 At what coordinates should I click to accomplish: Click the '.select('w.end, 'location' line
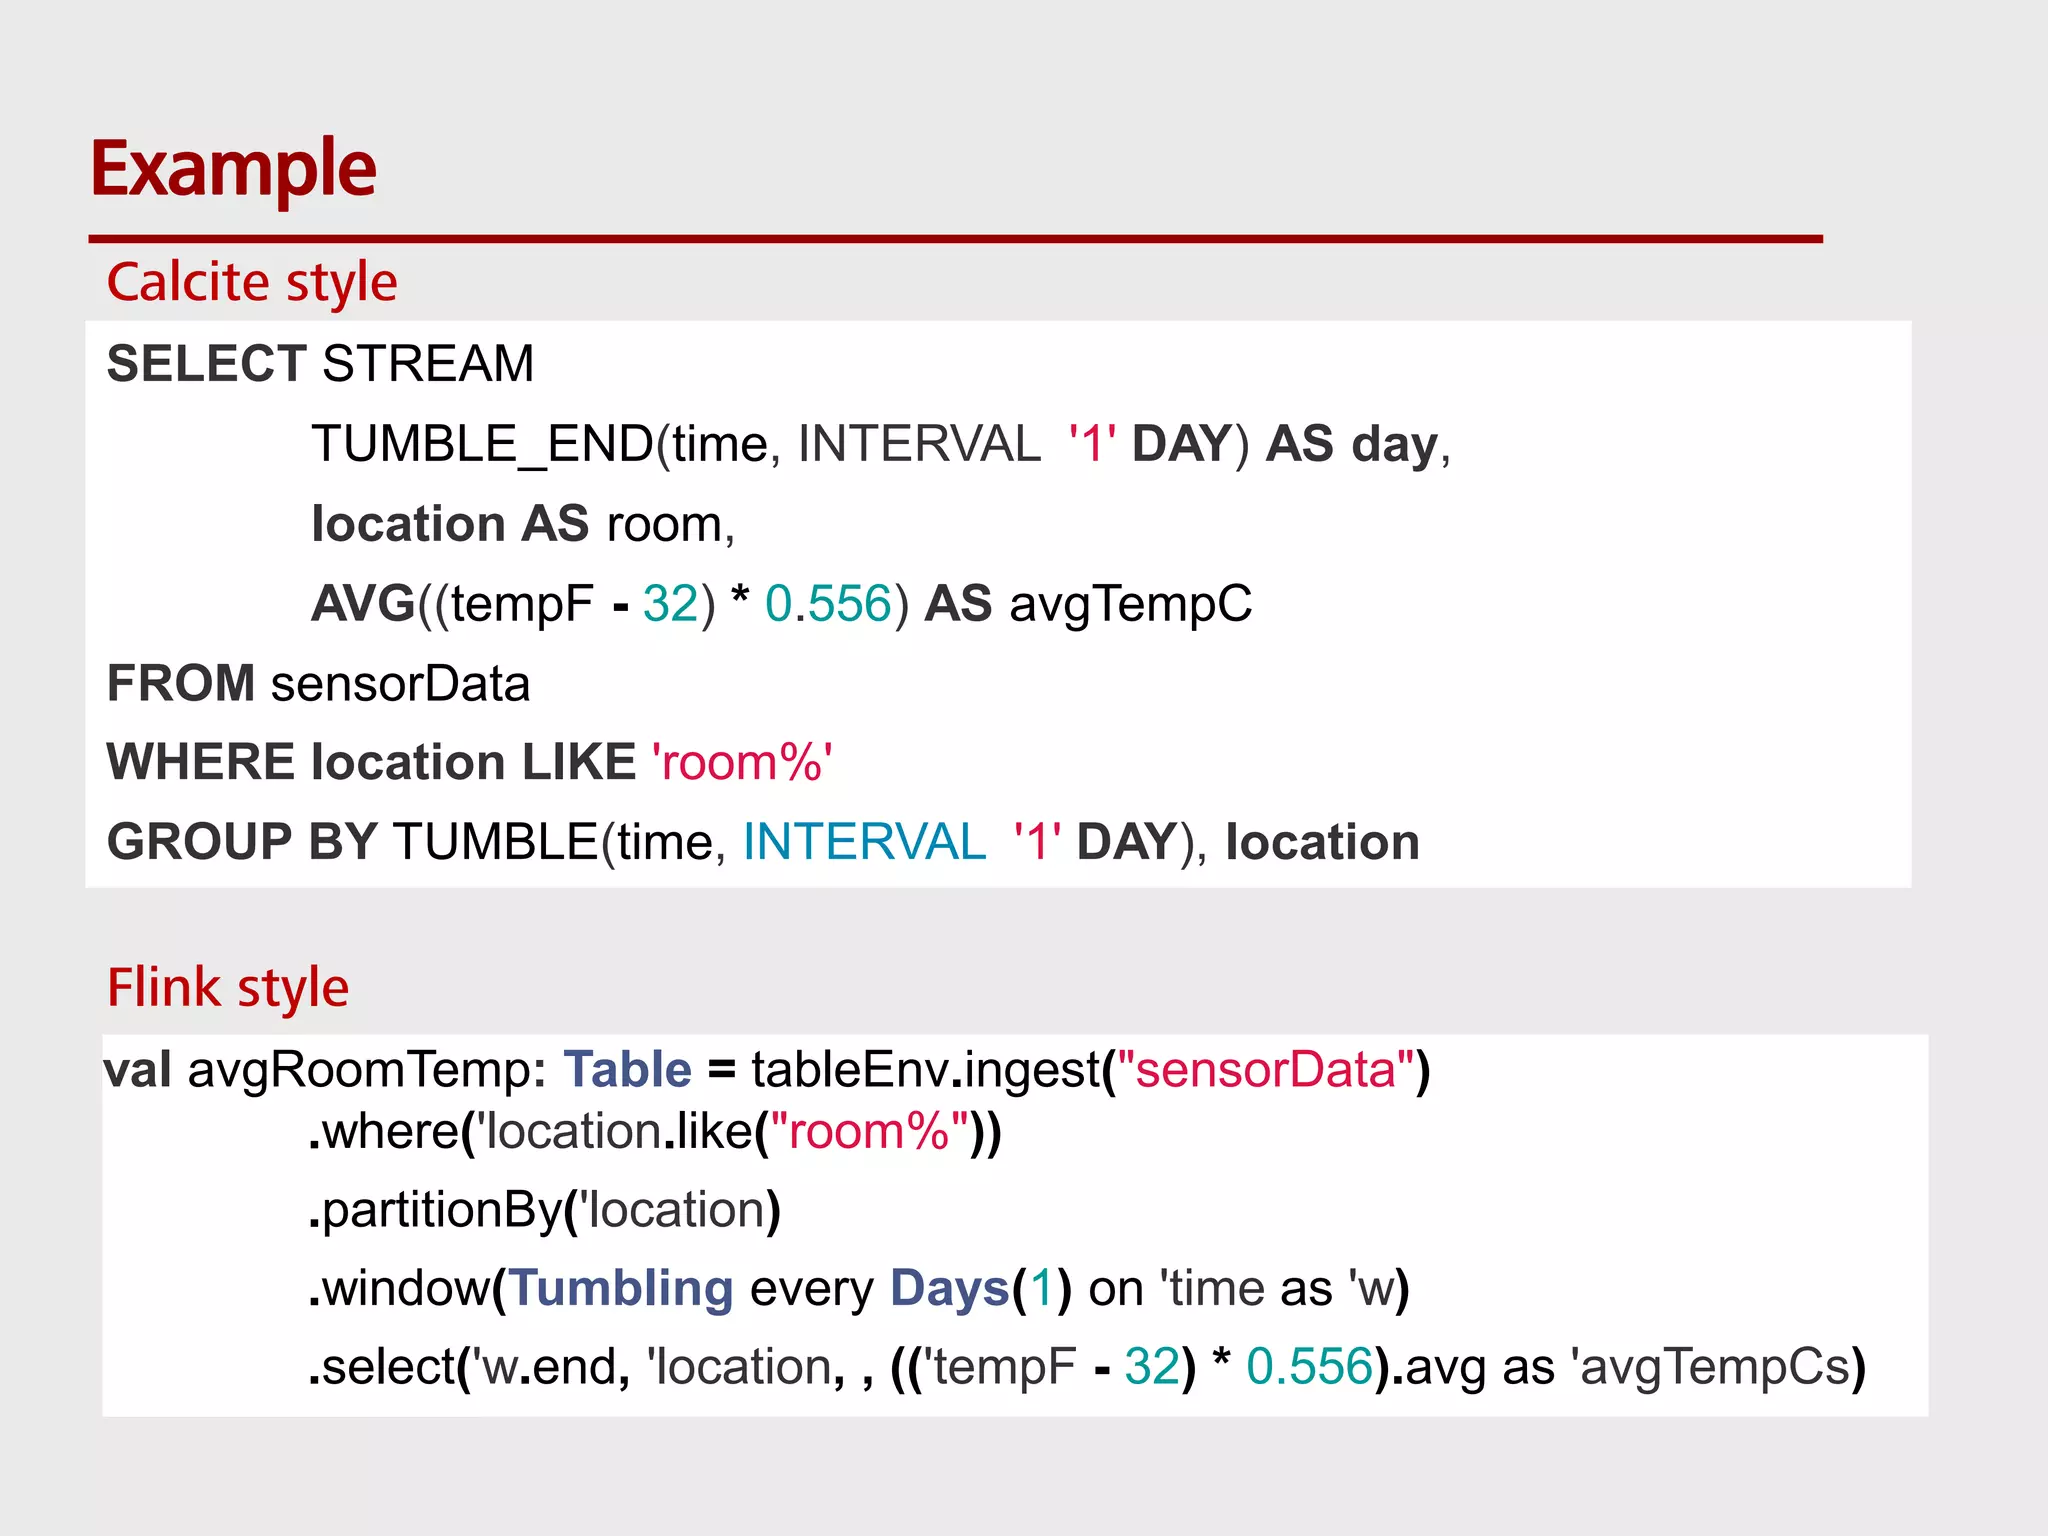1087,1367
